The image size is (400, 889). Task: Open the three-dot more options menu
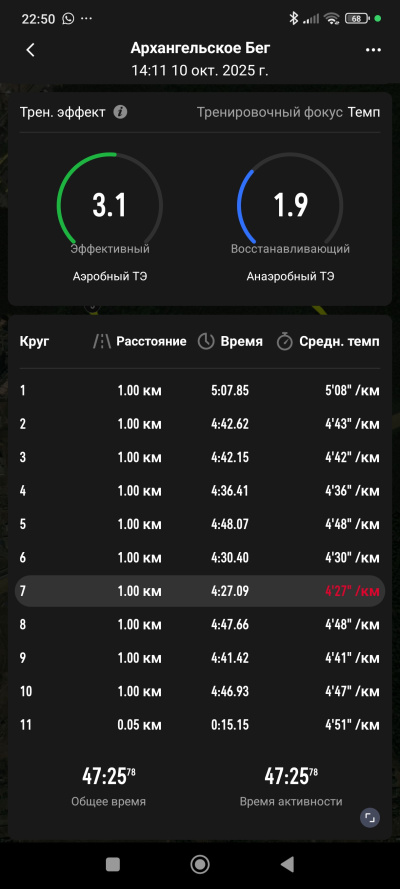373,50
